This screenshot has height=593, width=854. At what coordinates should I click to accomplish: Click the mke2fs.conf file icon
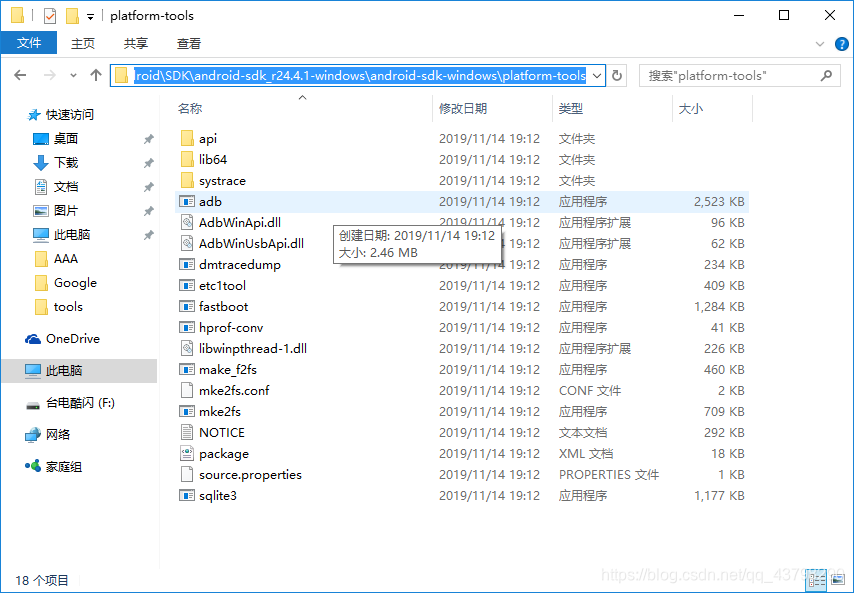click(187, 390)
